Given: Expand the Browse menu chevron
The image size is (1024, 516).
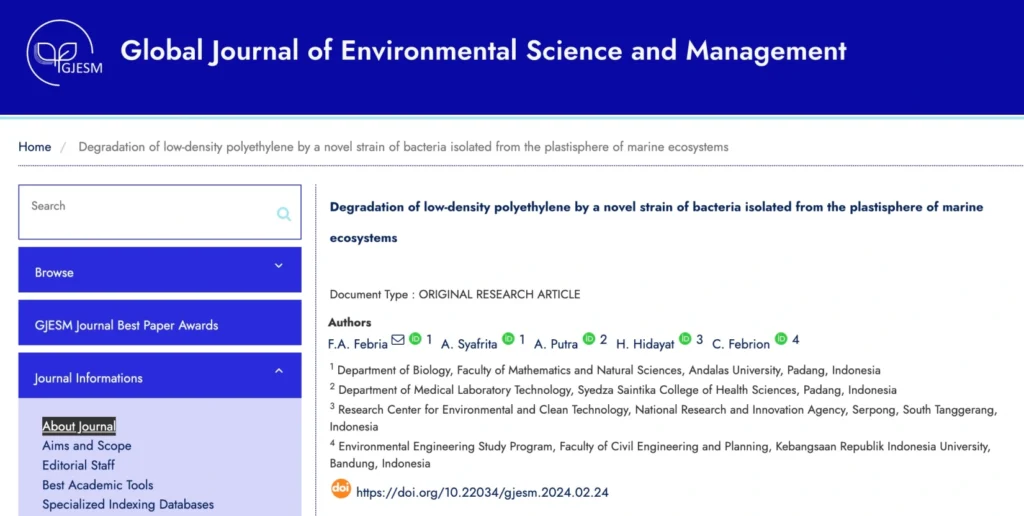Looking at the screenshot, I should click(279, 266).
